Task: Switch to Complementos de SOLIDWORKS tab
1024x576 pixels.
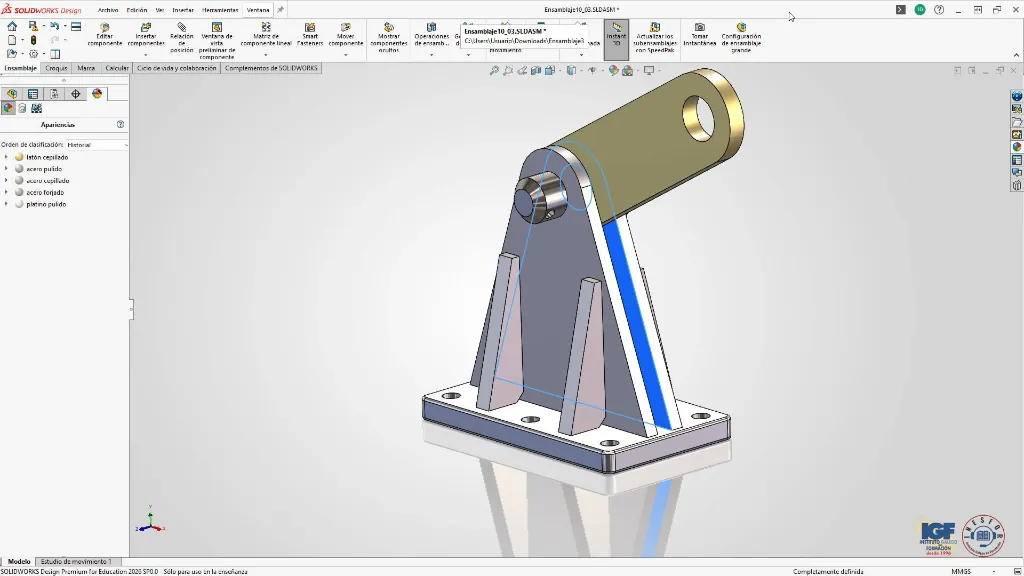Action: point(271,68)
